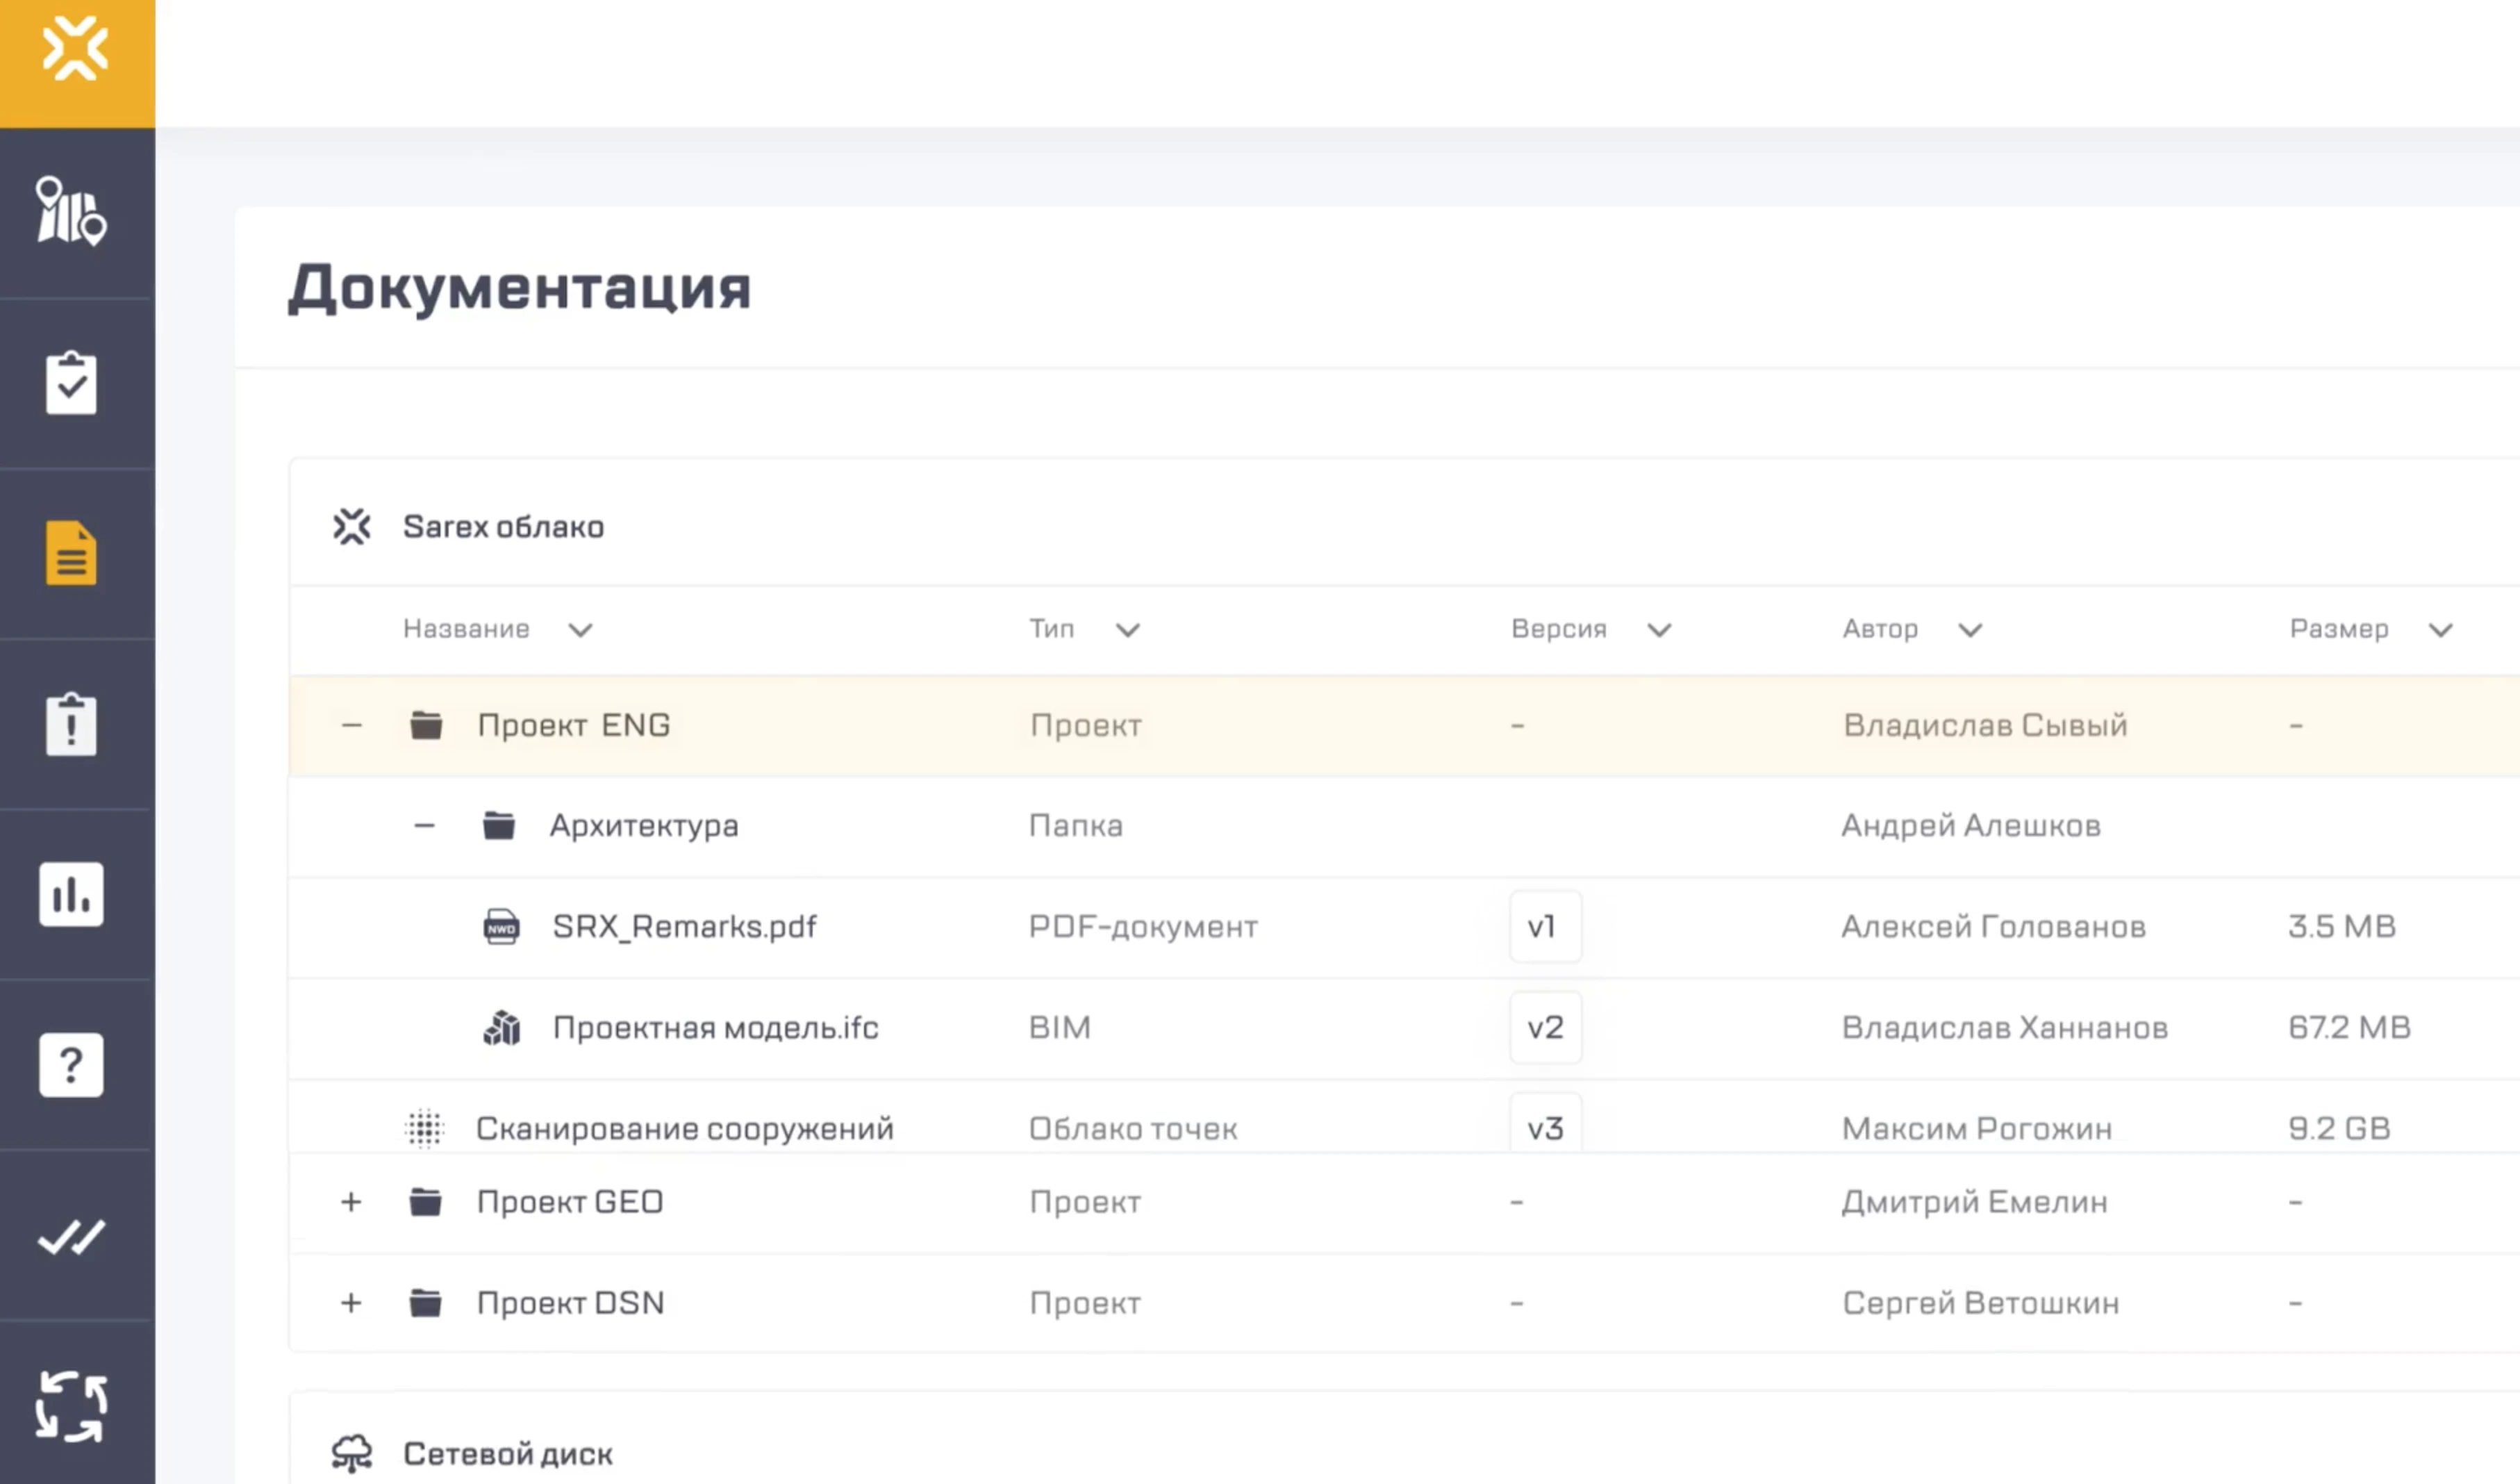Sort by the Название column chevron
The image size is (2520, 1484).
[580, 630]
